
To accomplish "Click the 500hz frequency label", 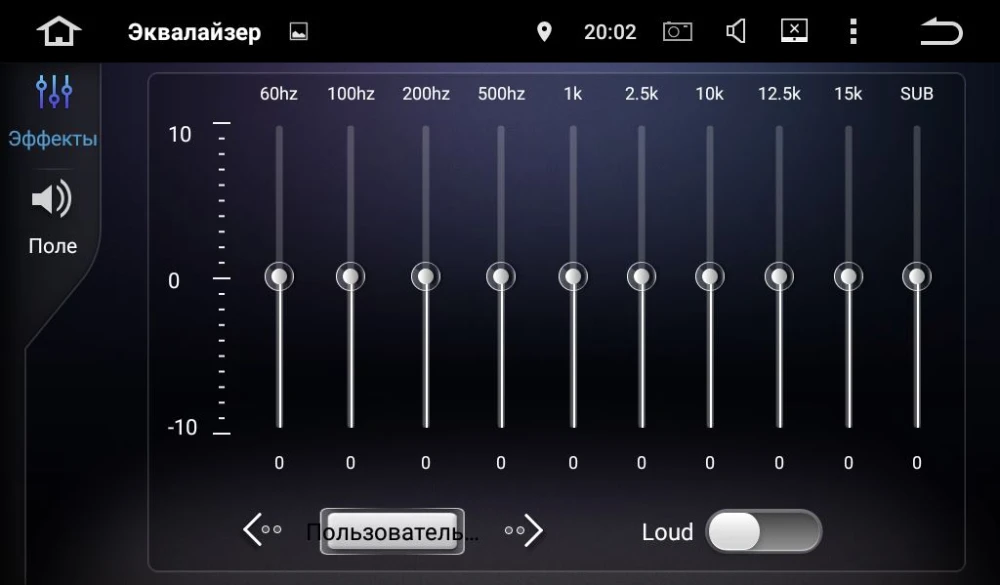I will pos(501,94).
